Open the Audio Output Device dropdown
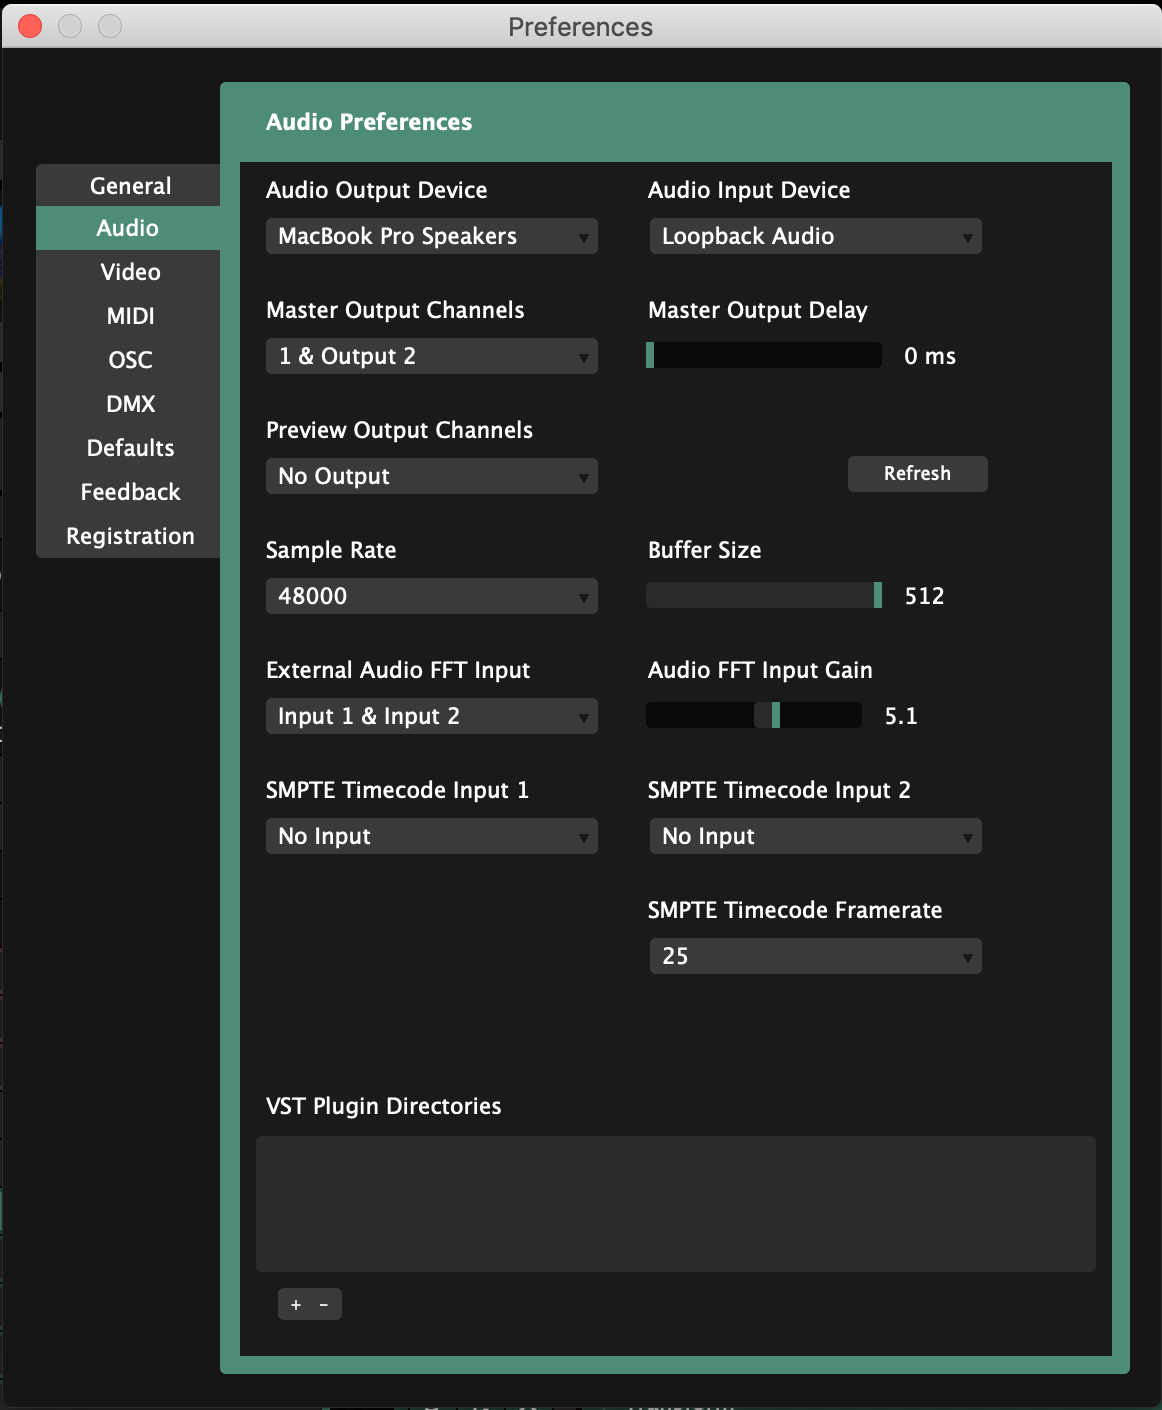 (431, 237)
